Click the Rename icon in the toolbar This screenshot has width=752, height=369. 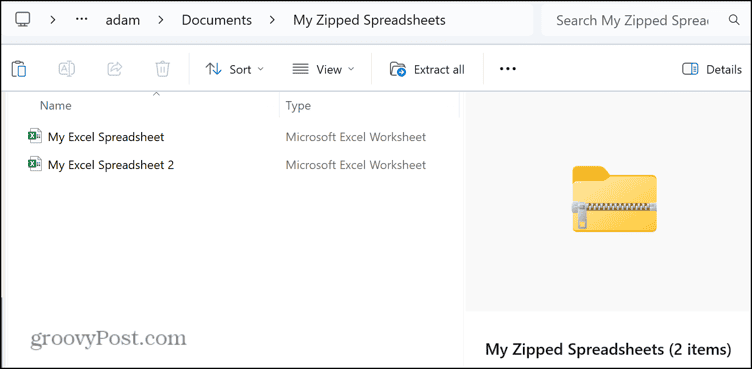[67, 69]
